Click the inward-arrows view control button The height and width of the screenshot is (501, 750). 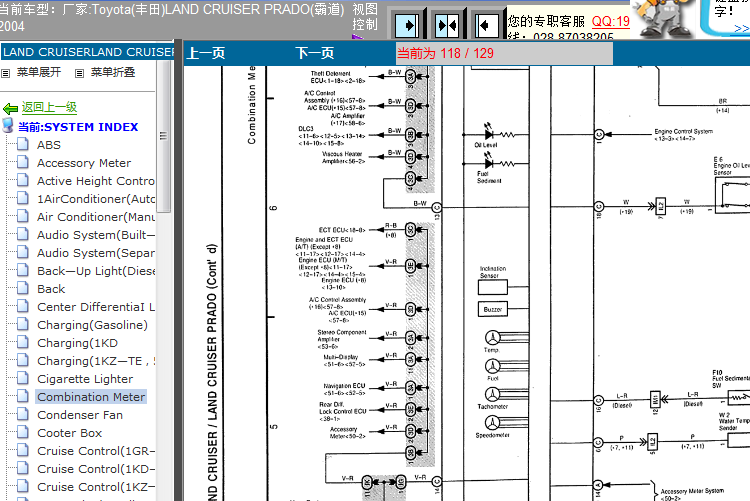point(447,25)
